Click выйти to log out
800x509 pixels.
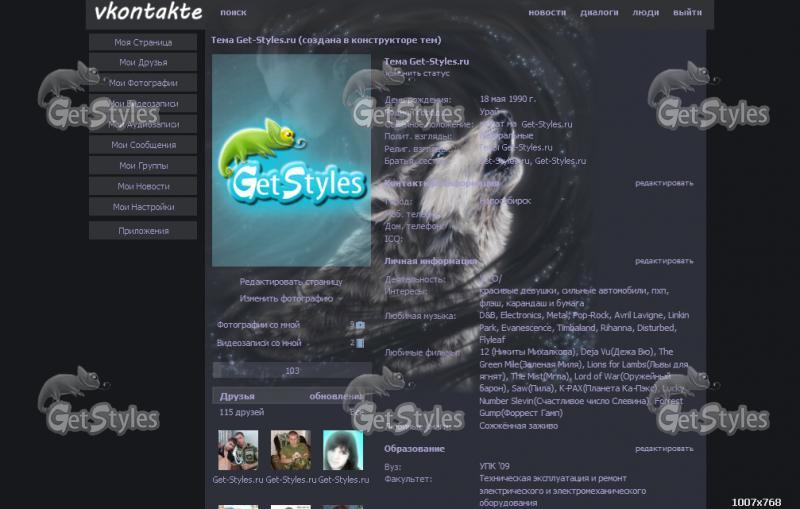pos(687,13)
